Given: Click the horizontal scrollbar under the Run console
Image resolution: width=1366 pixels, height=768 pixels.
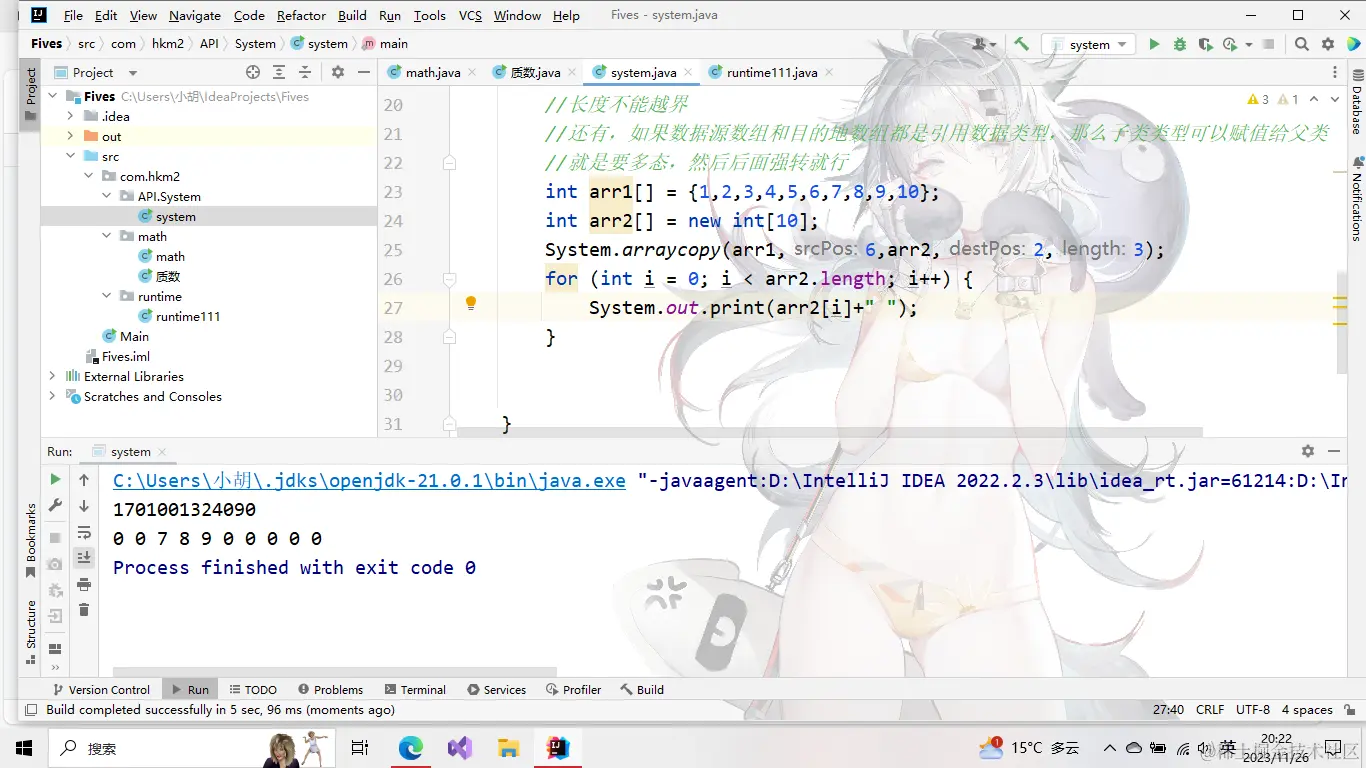Looking at the screenshot, I should 334,671.
